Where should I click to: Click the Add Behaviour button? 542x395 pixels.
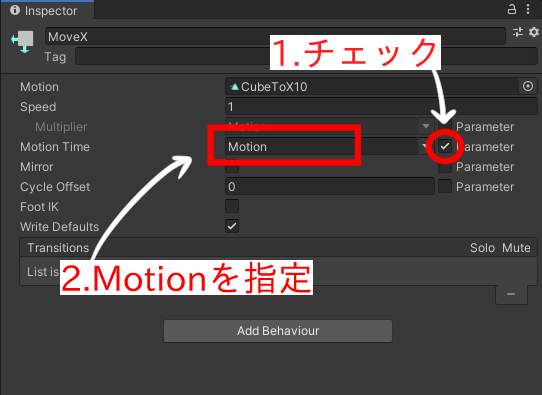pyautogui.click(x=278, y=331)
